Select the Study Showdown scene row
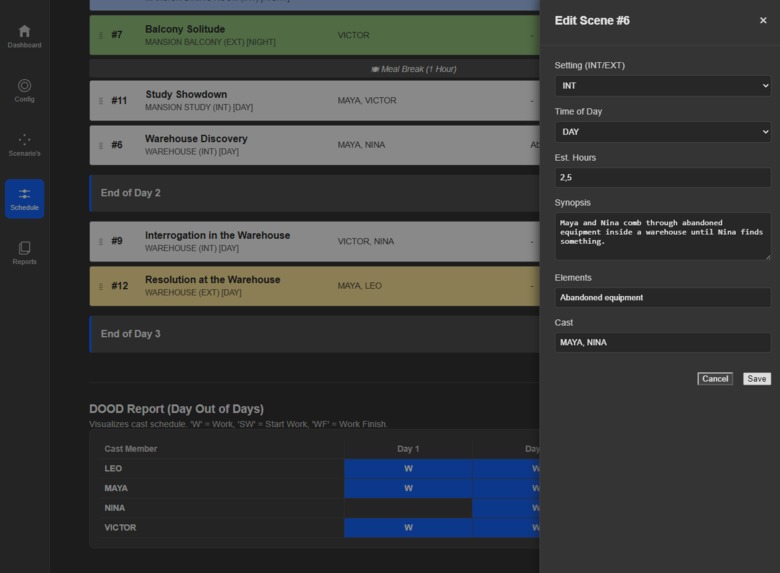This screenshot has height=573, width=780. click(314, 100)
